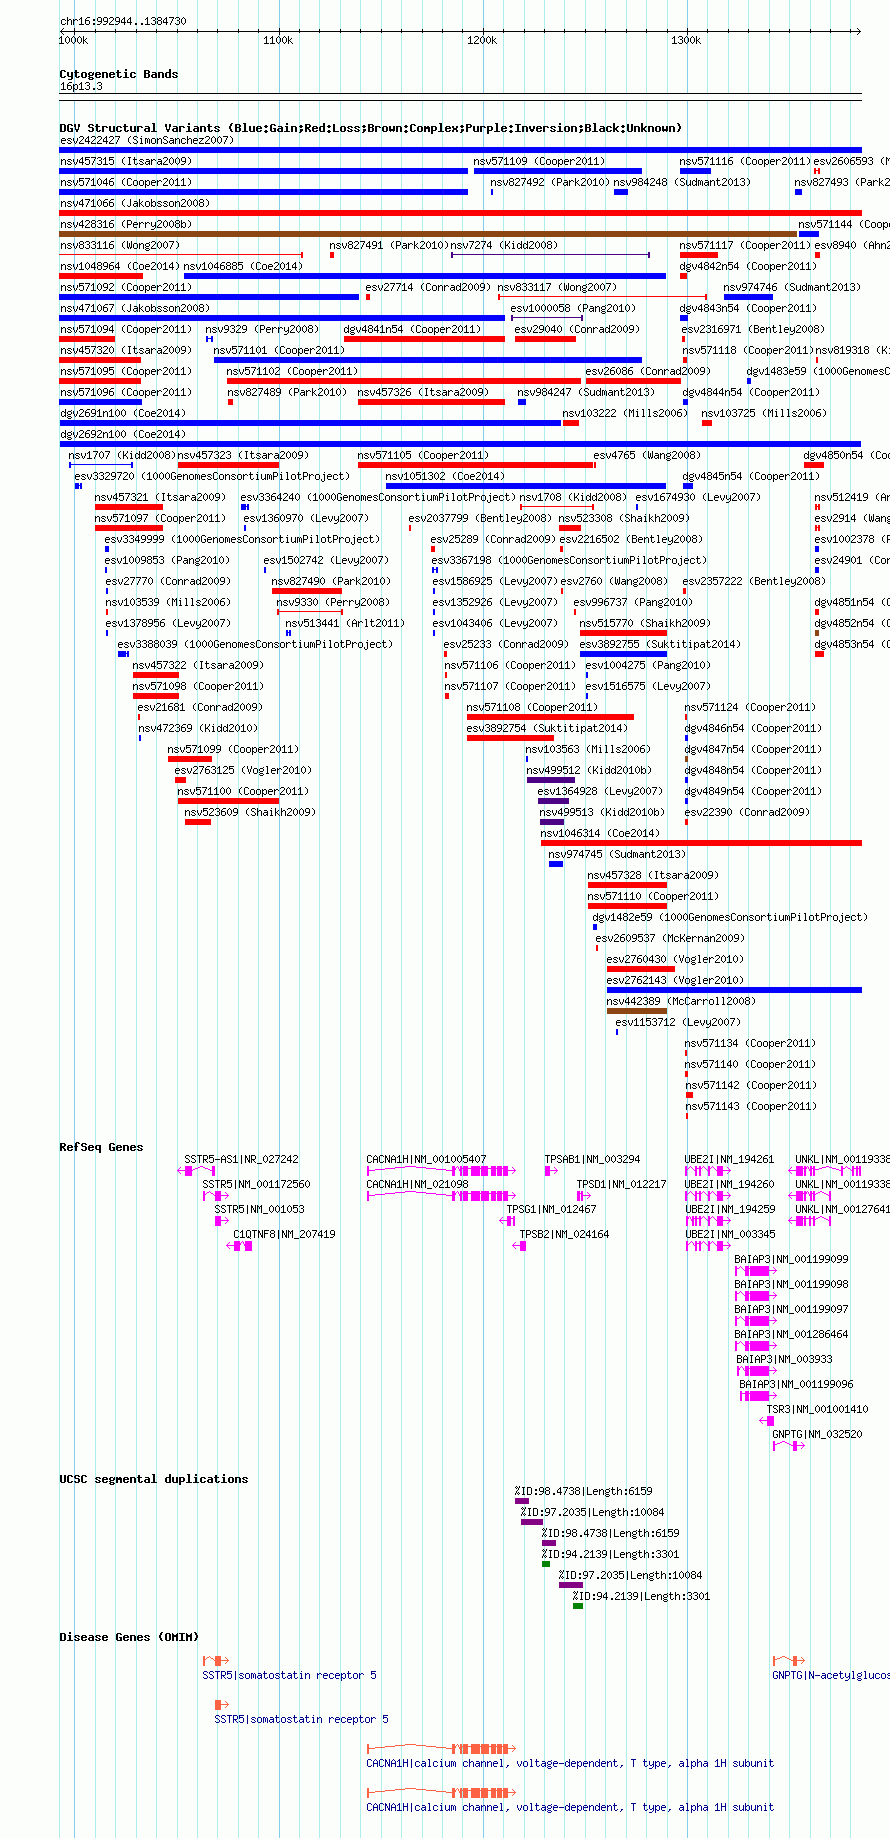Select nsv1046885 (Coe2014) variant
Viewport: 890px width, 1838px height.
(x=243, y=266)
